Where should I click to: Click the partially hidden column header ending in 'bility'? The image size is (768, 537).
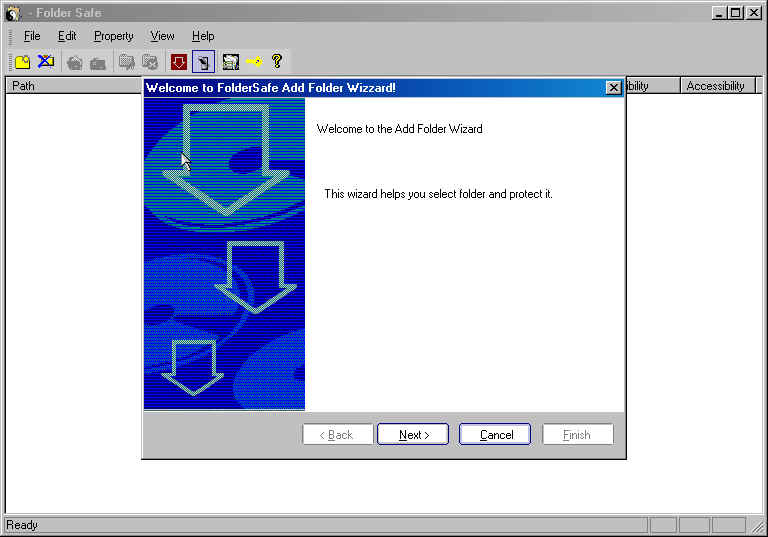(x=653, y=86)
